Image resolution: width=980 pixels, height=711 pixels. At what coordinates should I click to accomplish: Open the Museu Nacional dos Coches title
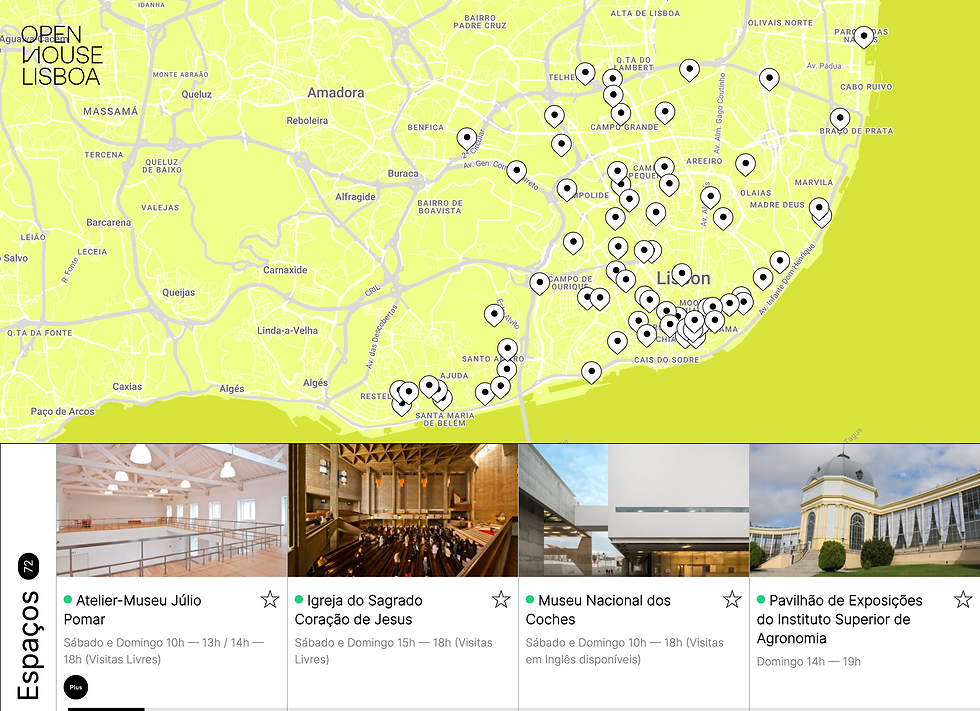[598, 610]
